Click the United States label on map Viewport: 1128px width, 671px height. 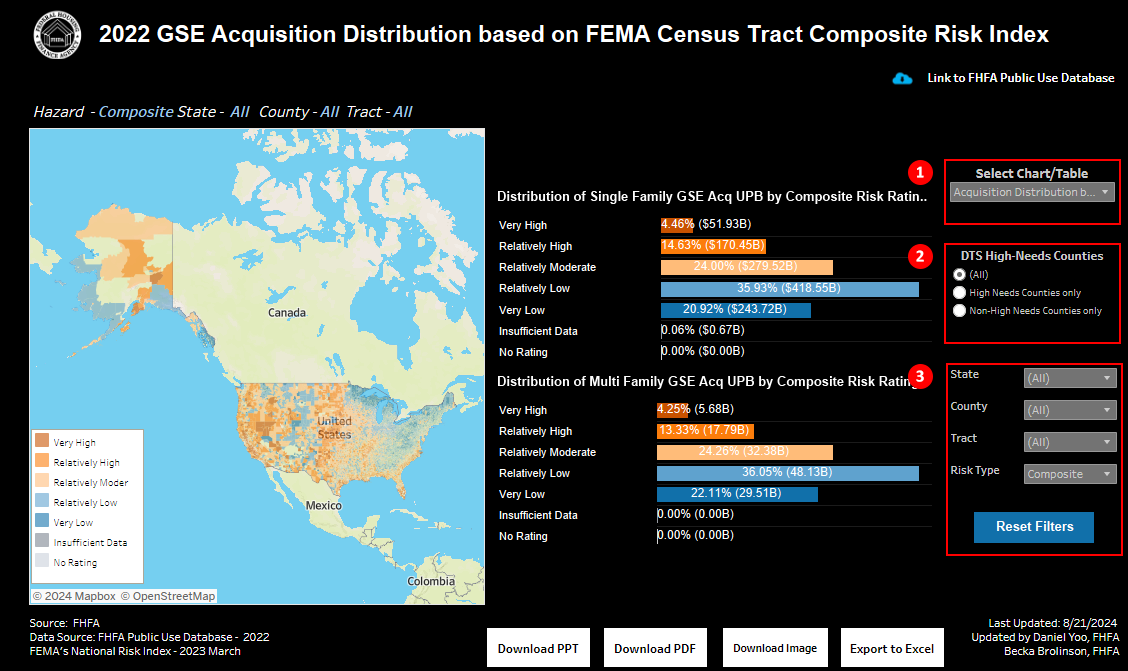click(335, 428)
